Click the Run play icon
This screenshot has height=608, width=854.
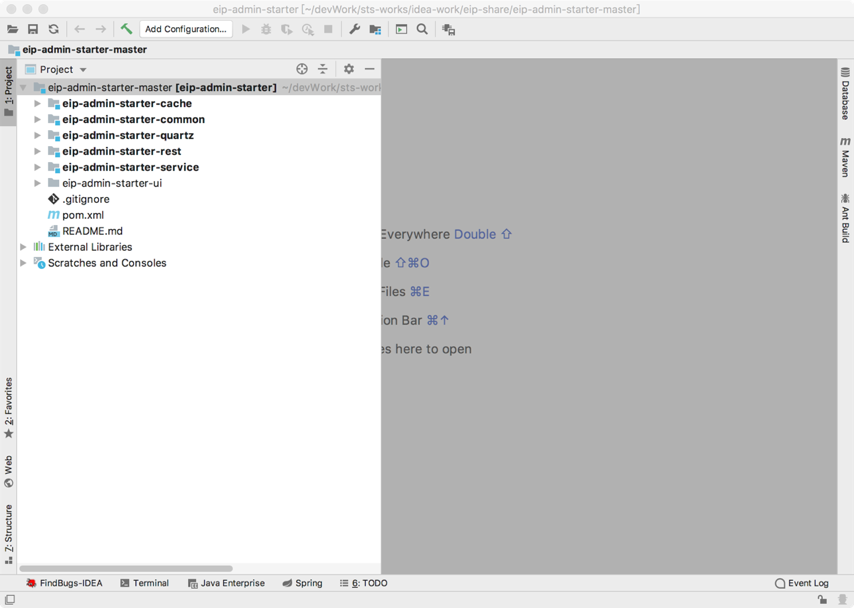(246, 29)
